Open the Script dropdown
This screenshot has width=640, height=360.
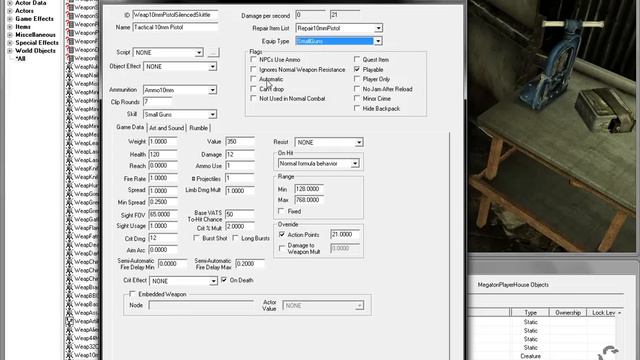199,53
